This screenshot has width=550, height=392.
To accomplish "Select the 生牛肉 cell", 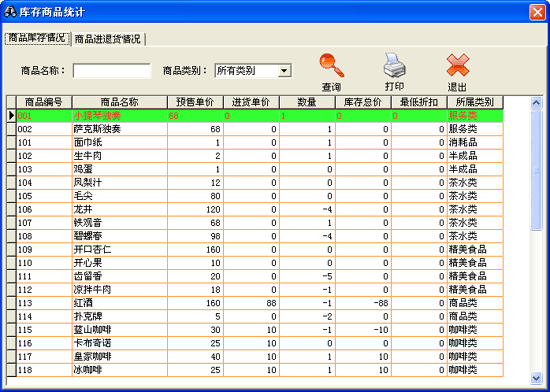I will (x=120, y=156).
